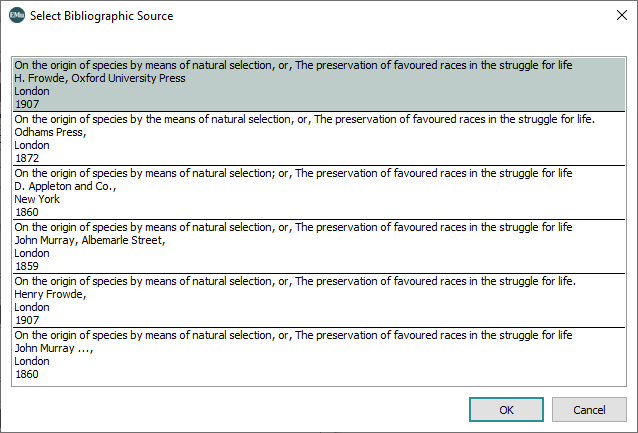Image resolution: width=638 pixels, height=433 pixels.
Task: Click London beneath Odhams Press
Action: [x=32, y=145]
